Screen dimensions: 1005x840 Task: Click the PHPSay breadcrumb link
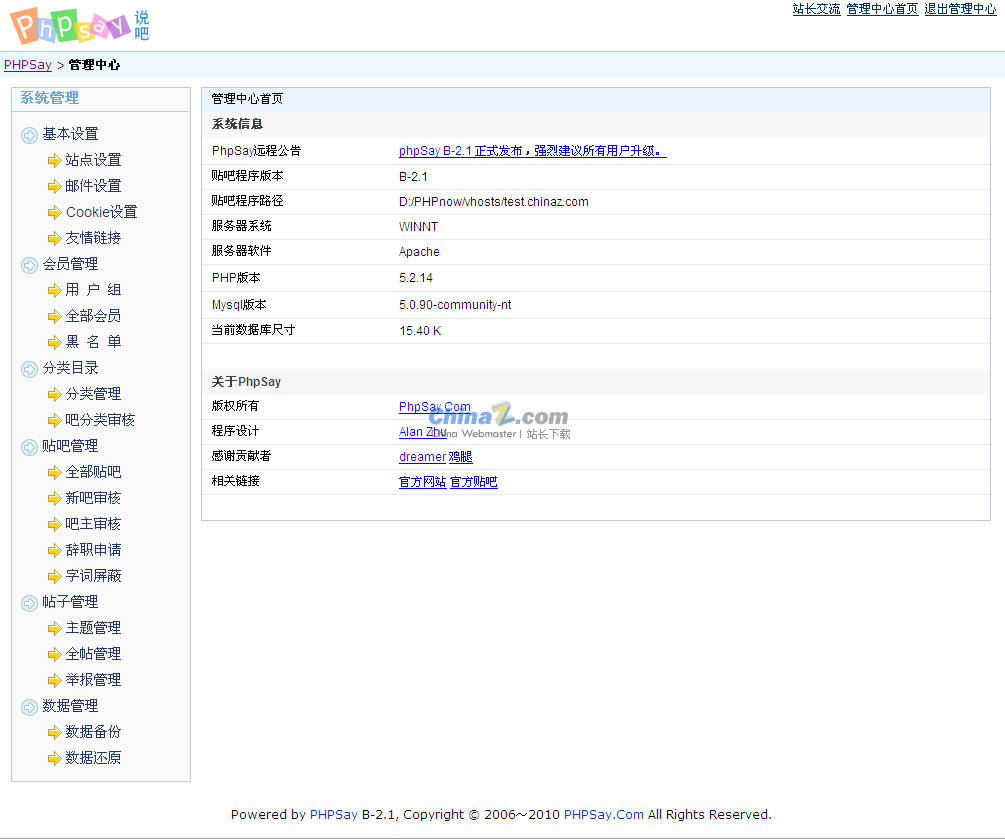[x=28, y=65]
